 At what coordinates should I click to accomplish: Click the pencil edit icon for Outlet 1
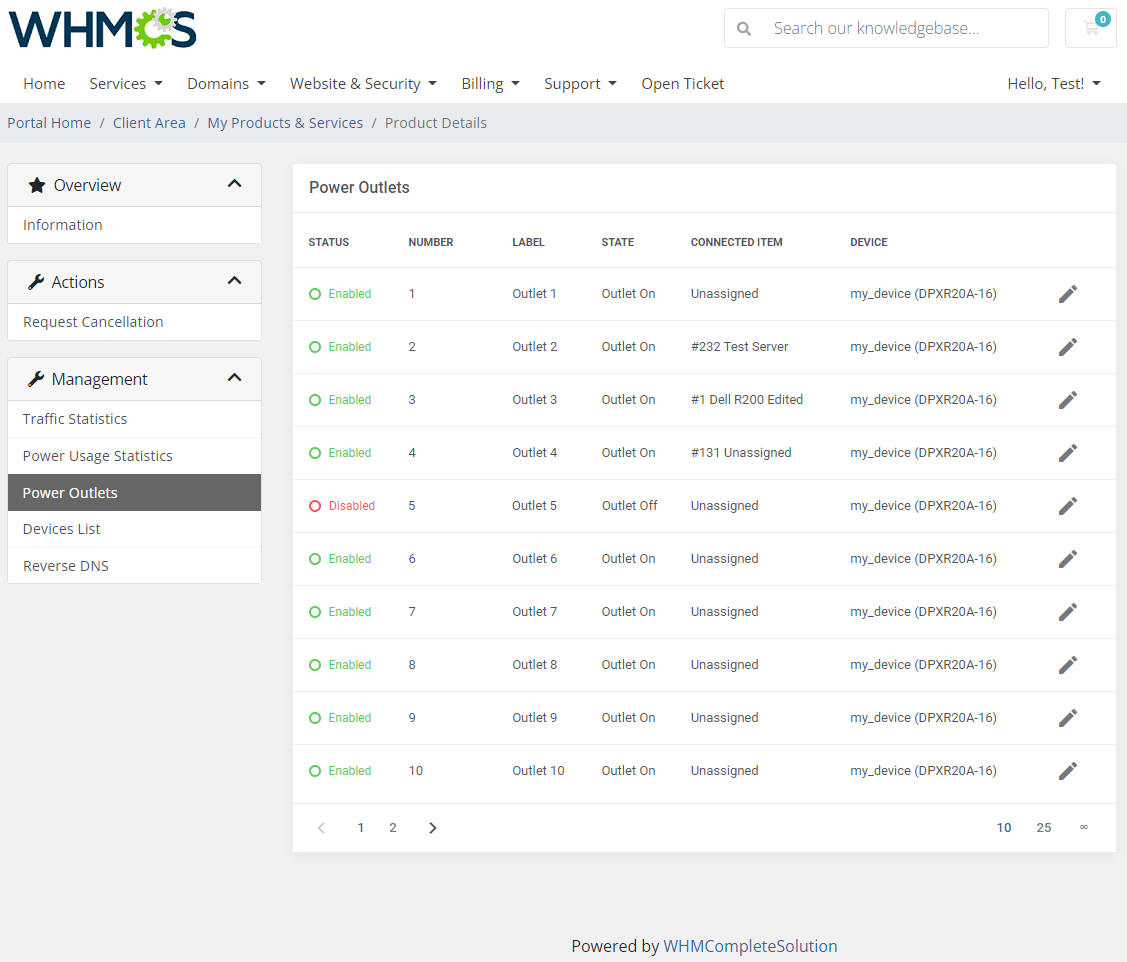[1067, 293]
